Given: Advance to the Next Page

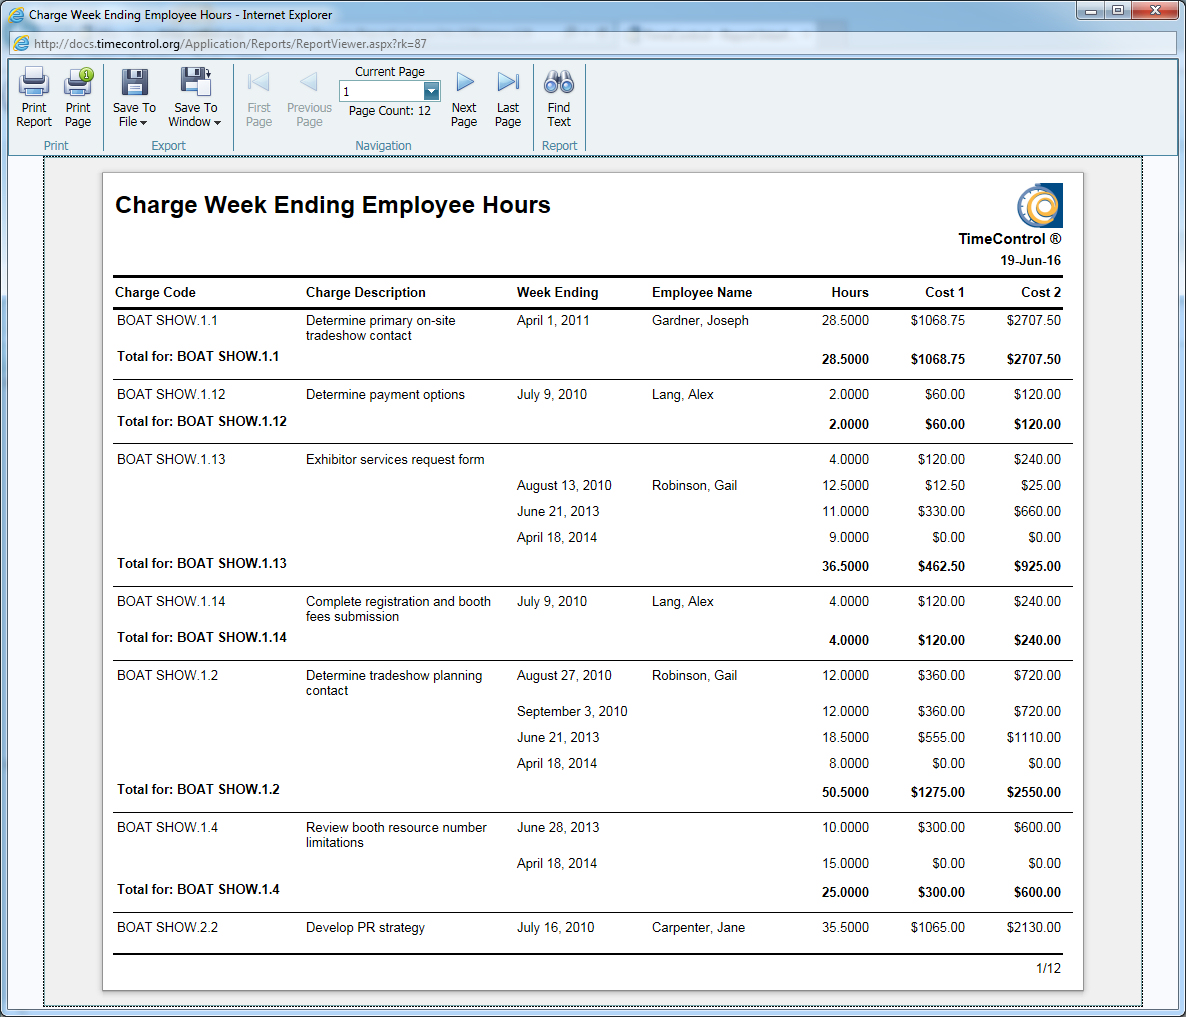Looking at the screenshot, I should click(x=464, y=99).
